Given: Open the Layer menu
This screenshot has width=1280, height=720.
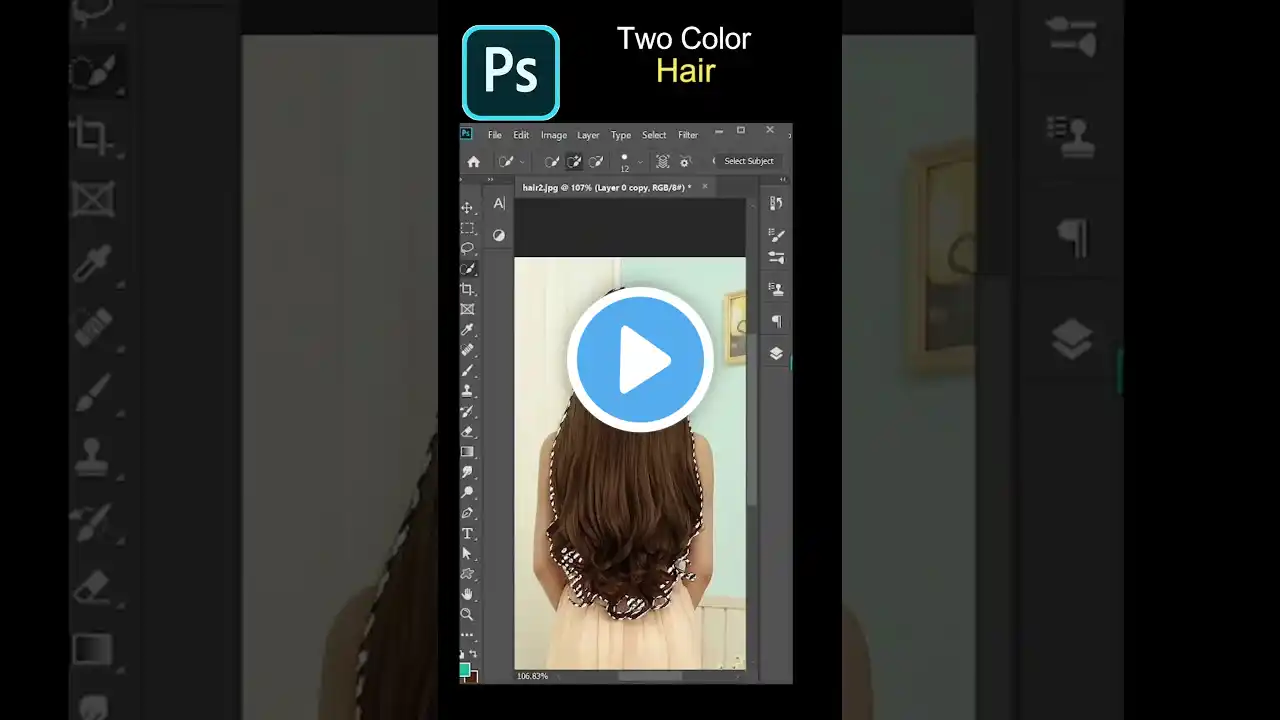Looking at the screenshot, I should pyautogui.click(x=588, y=135).
